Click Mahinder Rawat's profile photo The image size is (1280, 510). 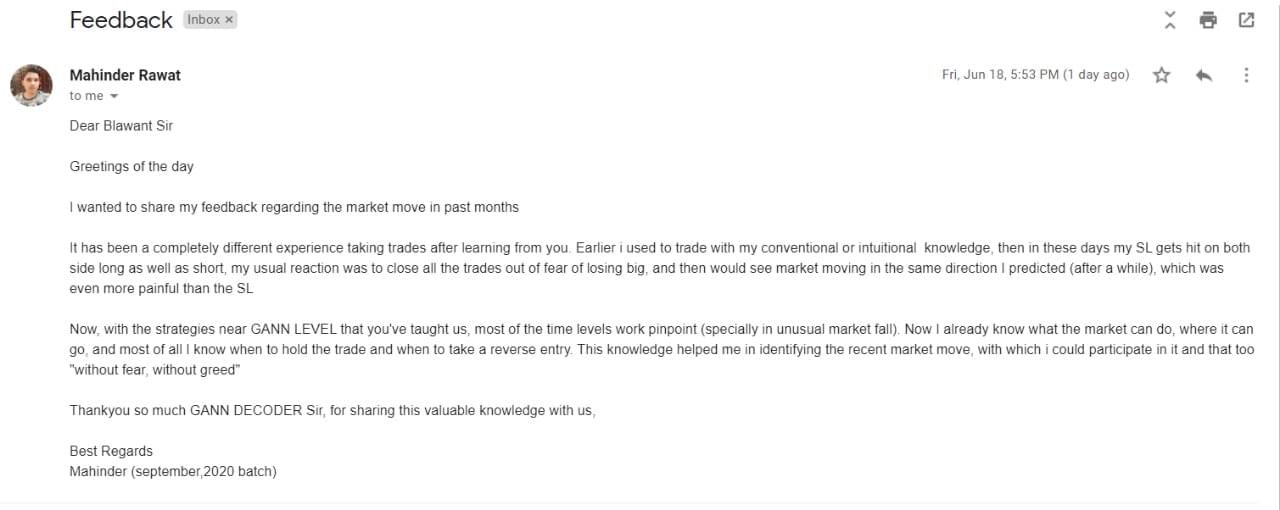coord(31,85)
